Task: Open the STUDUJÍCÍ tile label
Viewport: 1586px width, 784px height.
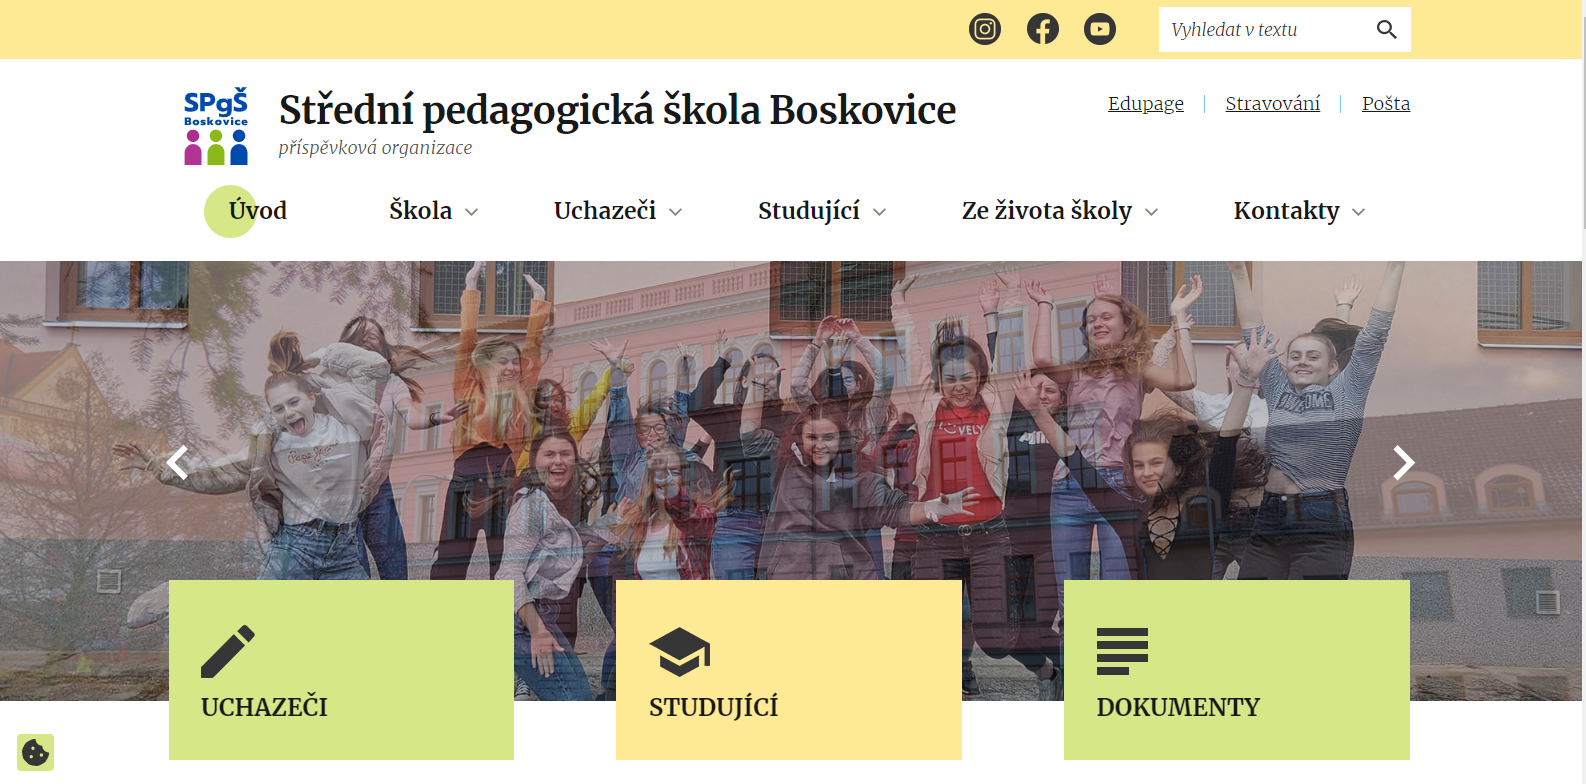Action: (x=714, y=708)
